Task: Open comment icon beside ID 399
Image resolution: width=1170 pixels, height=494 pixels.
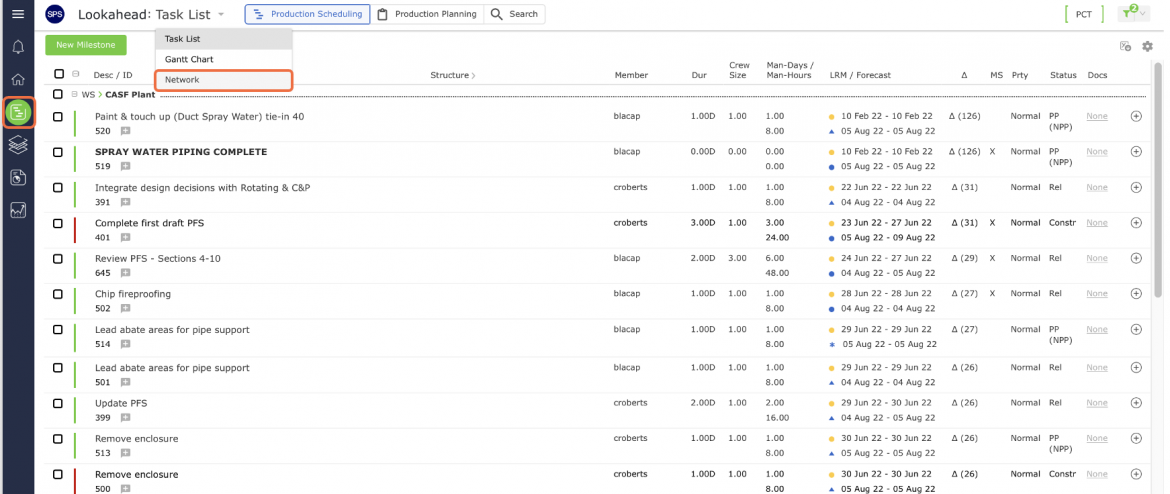Action: point(125,418)
